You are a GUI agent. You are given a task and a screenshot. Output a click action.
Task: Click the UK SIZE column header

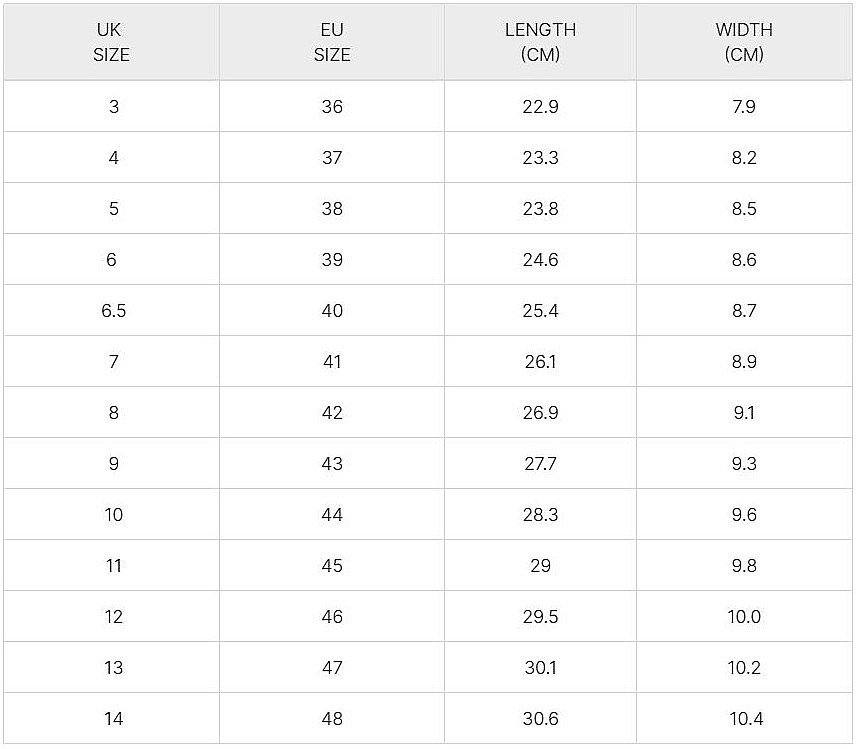[111, 42]
